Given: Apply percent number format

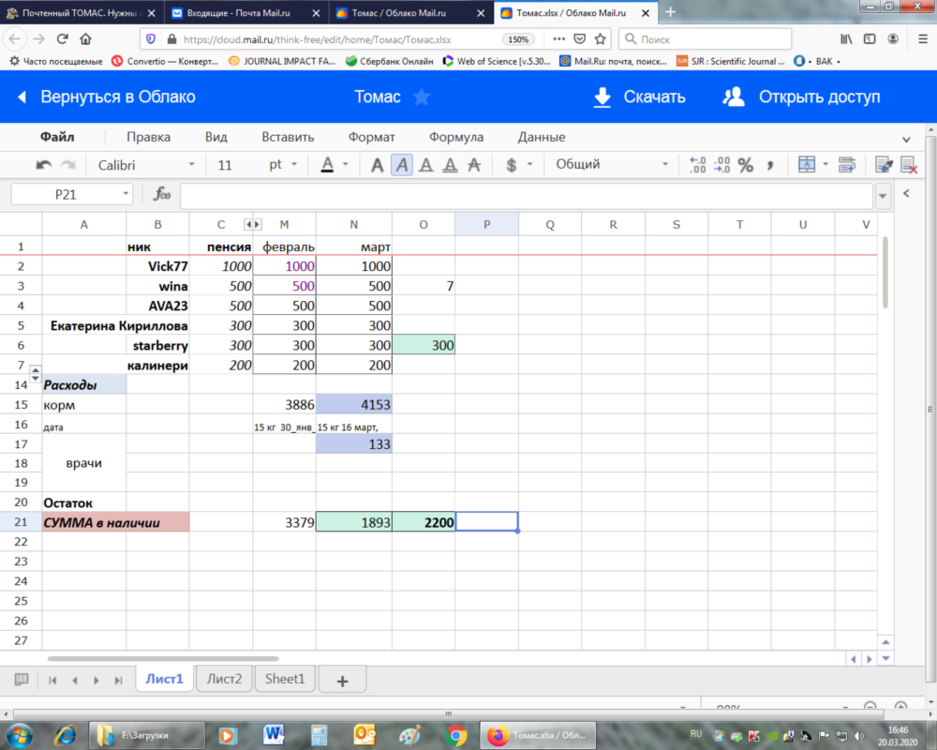Looking at the screenshot, I should click(x=745, y=165).
